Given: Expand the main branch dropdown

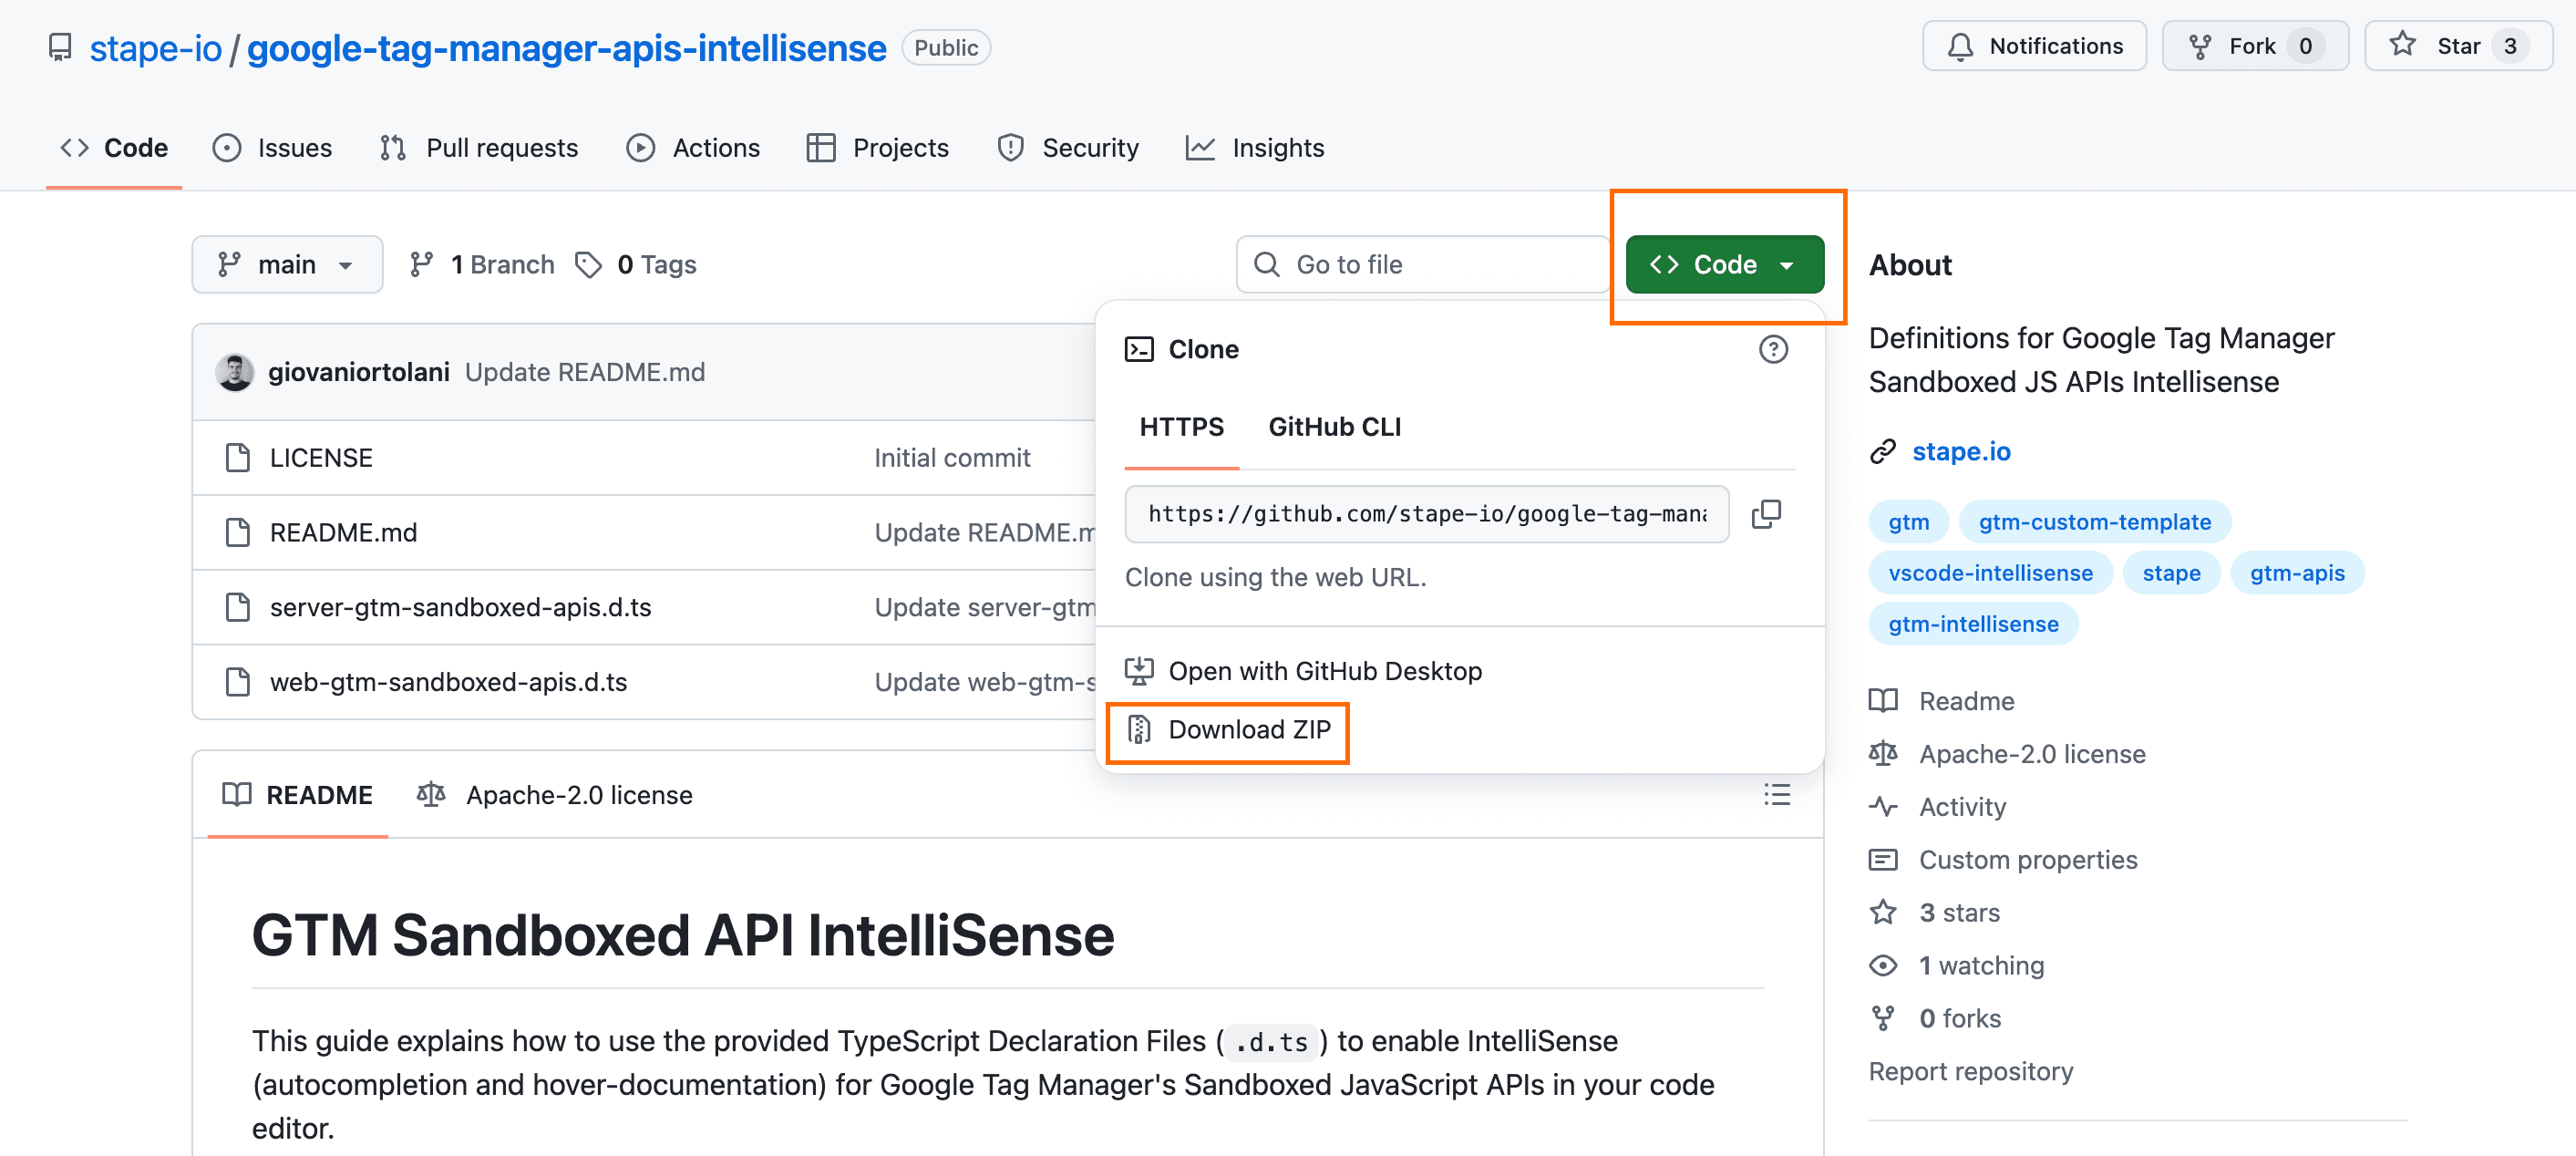Looking at the screenshot, I should pos(287,265).
